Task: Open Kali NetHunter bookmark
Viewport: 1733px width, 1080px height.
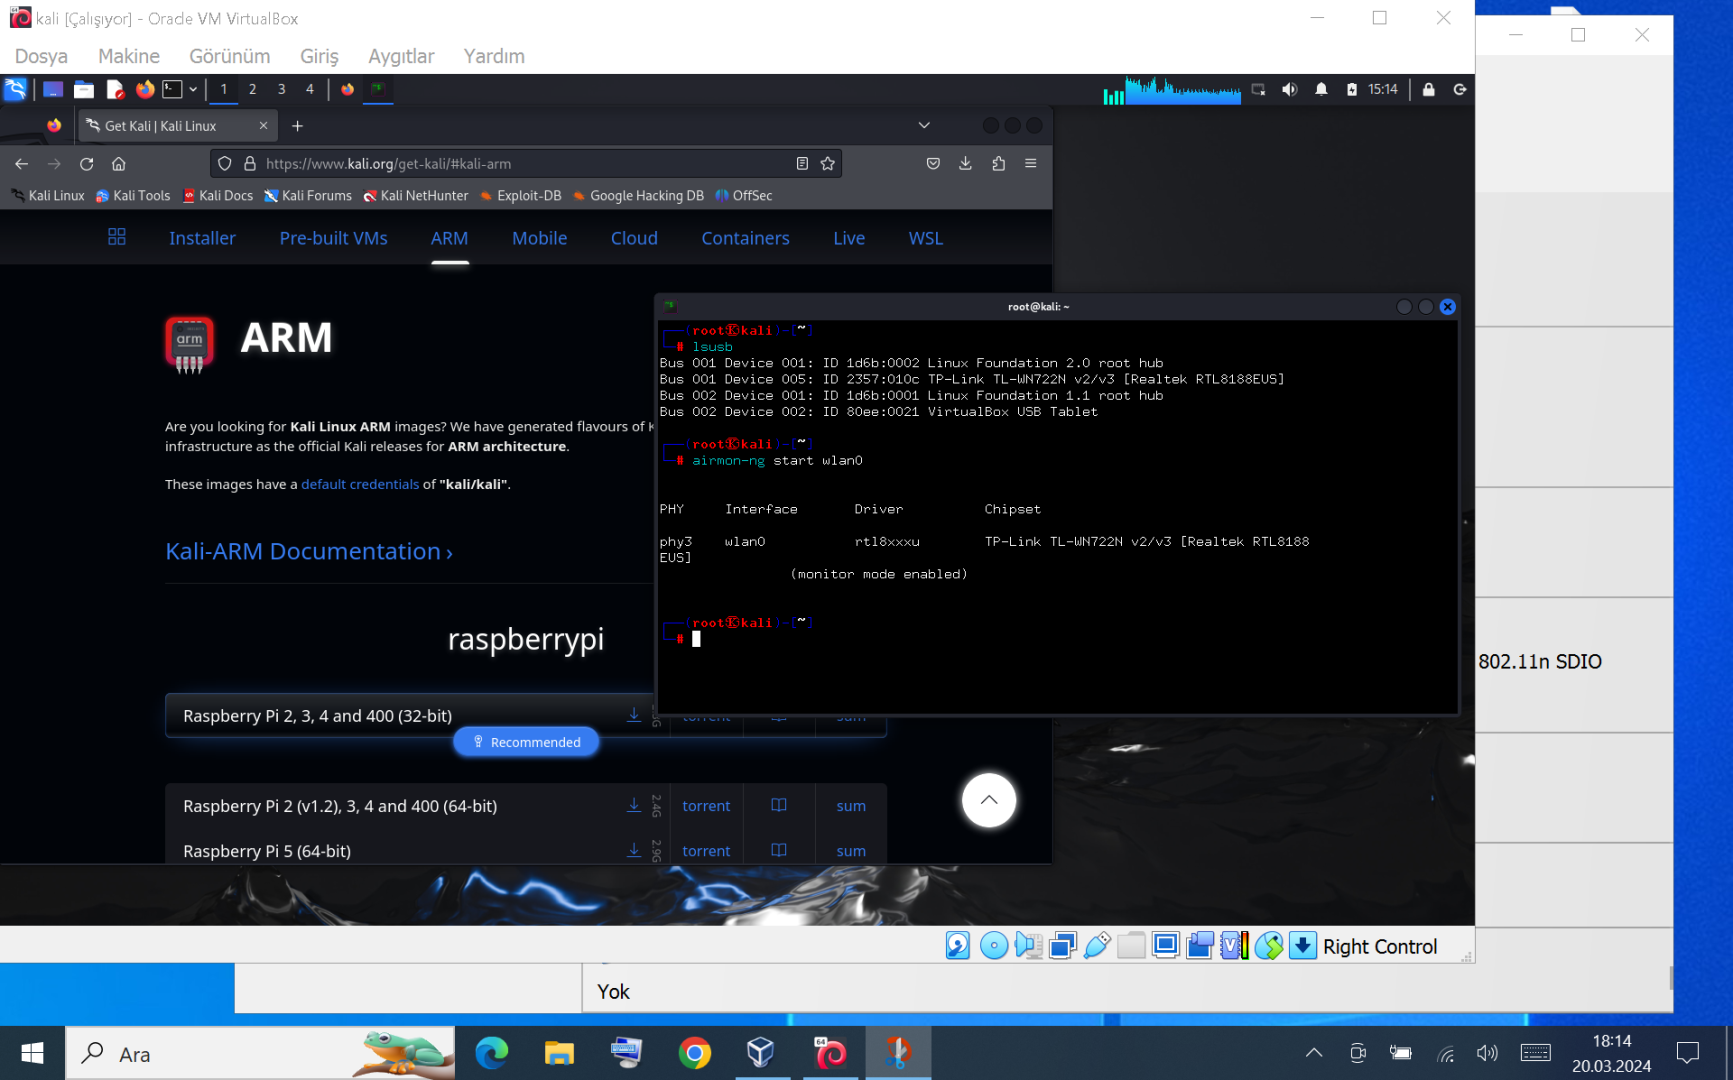Action: tap(416, 196)
